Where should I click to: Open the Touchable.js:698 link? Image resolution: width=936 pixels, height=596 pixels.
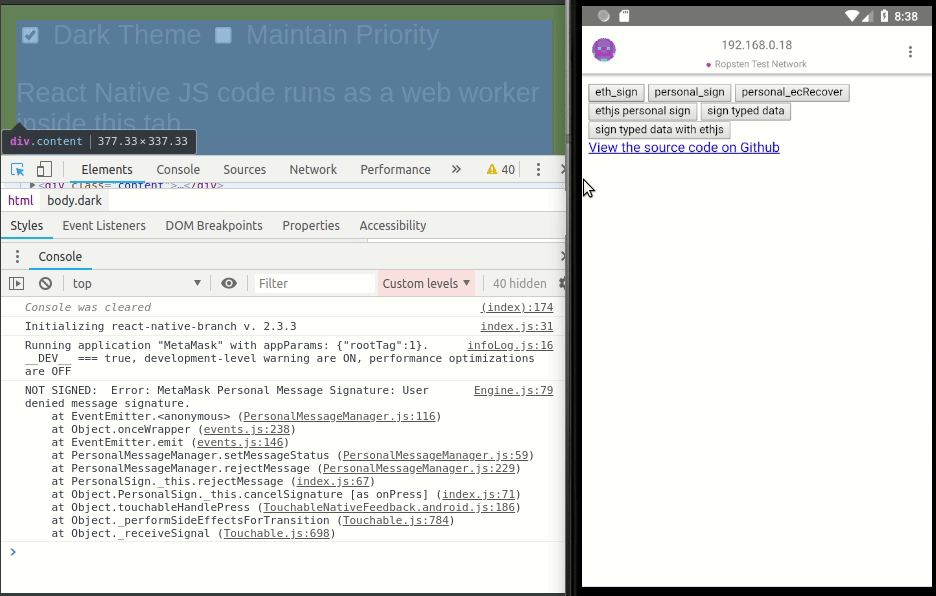[x=276, y=534]
